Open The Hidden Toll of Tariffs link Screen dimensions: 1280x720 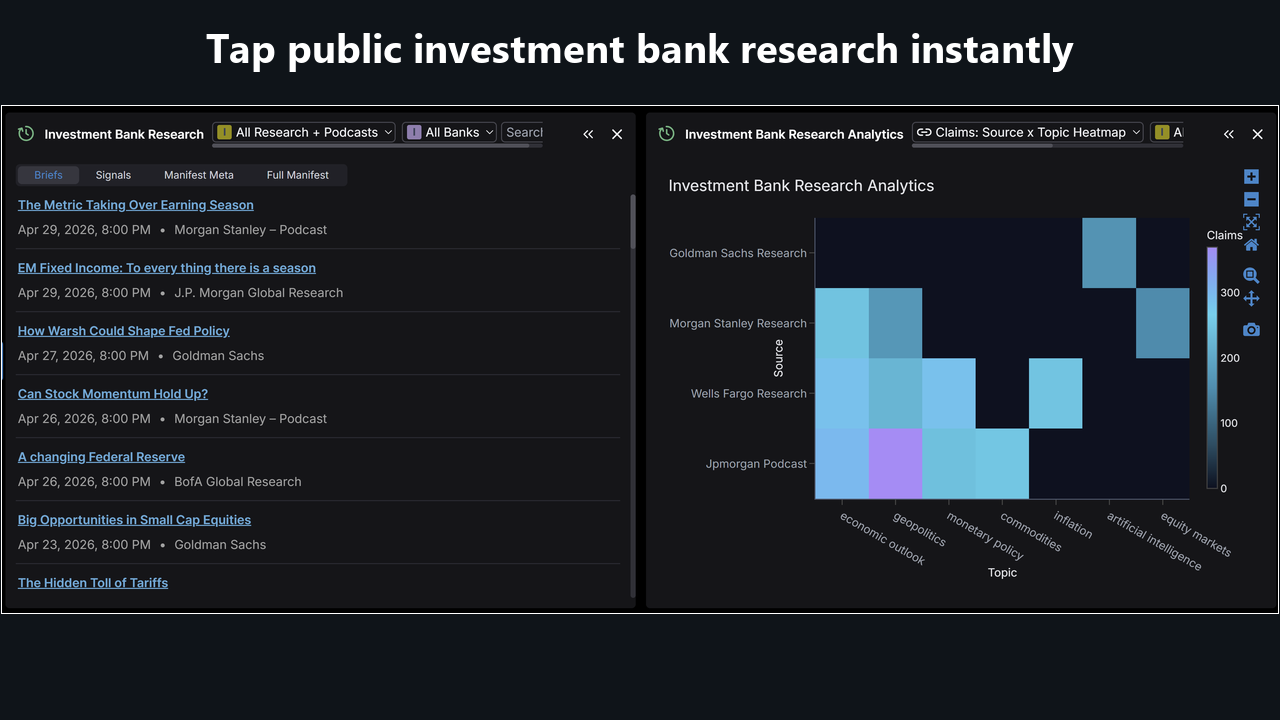pos(93,583)
